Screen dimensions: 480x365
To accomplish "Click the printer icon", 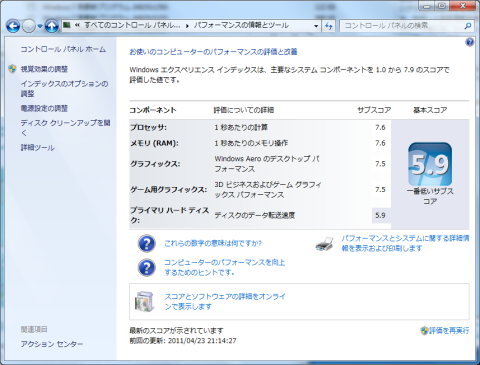I will (x=325, y=244).
